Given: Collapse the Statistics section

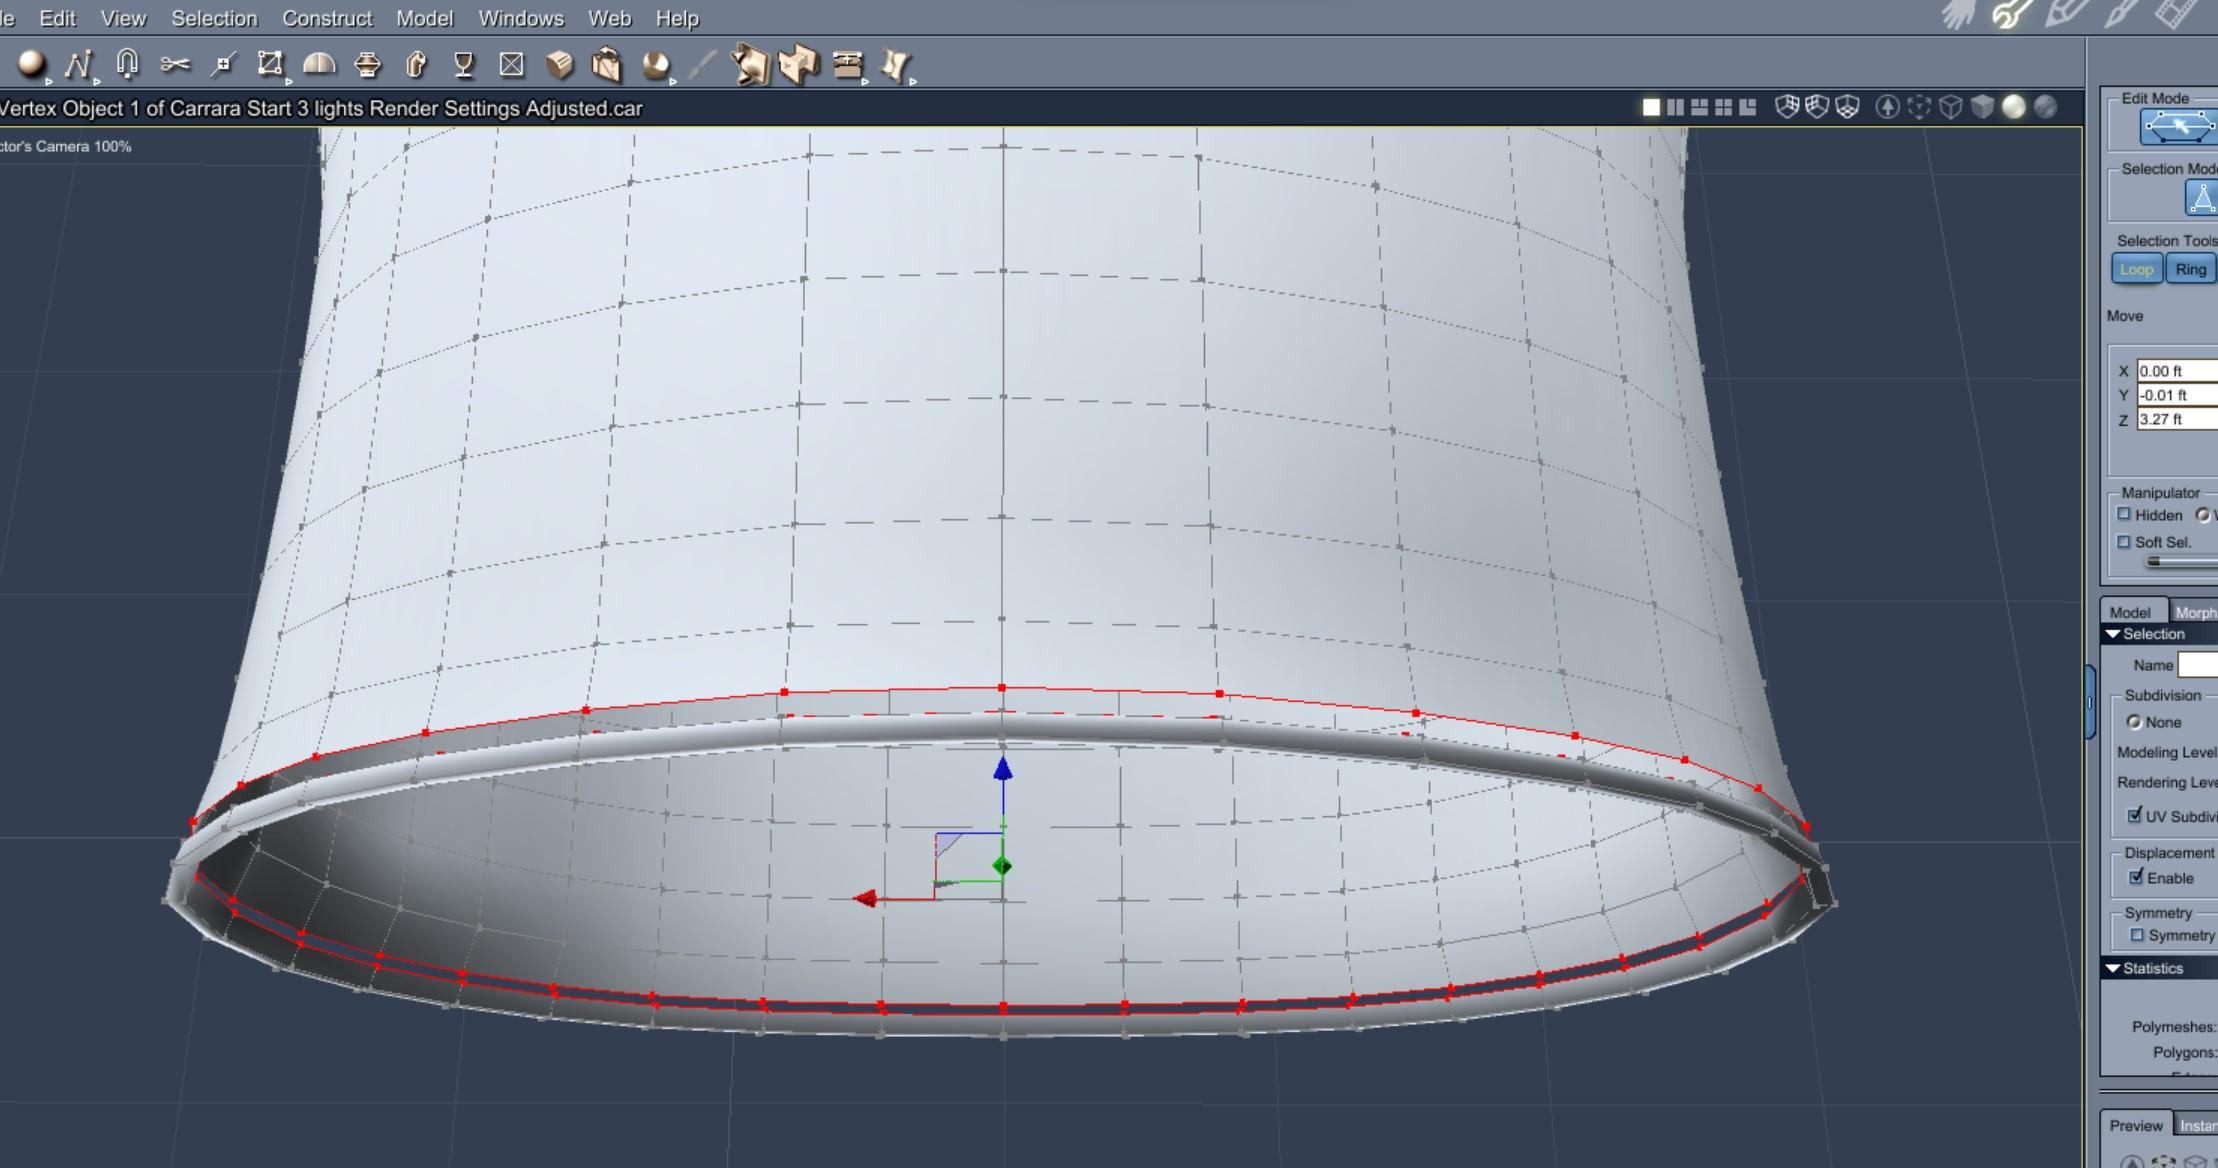Looking at the screenshot, I should tap(2113, 968).
